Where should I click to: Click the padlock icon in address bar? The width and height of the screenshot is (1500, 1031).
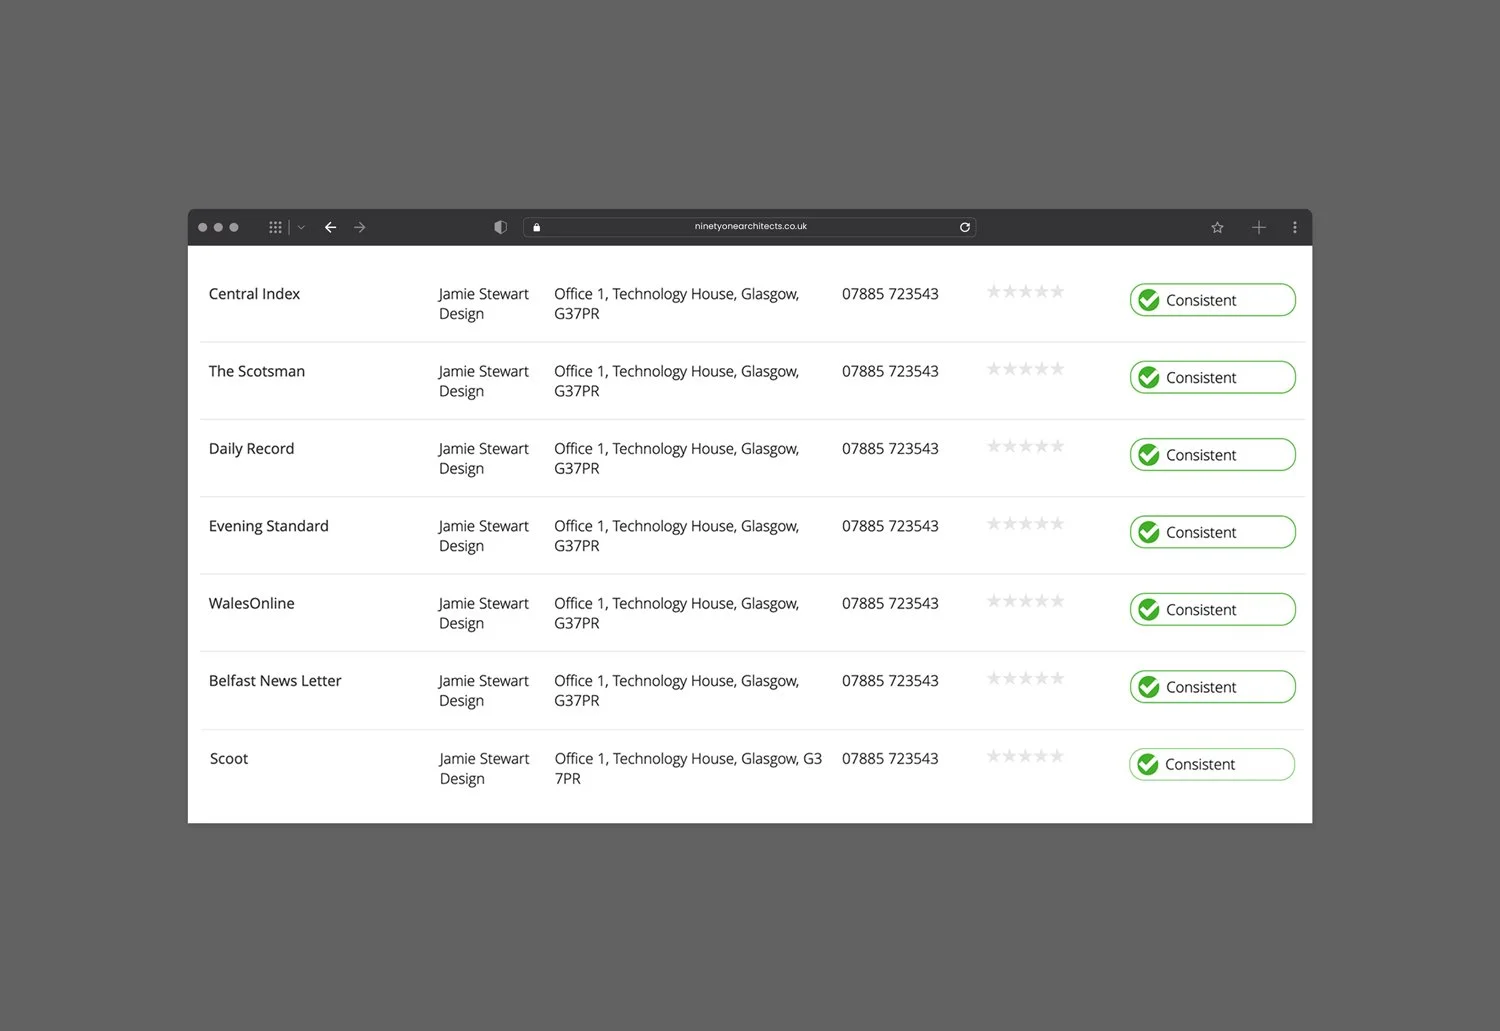[x=536, y=227]
